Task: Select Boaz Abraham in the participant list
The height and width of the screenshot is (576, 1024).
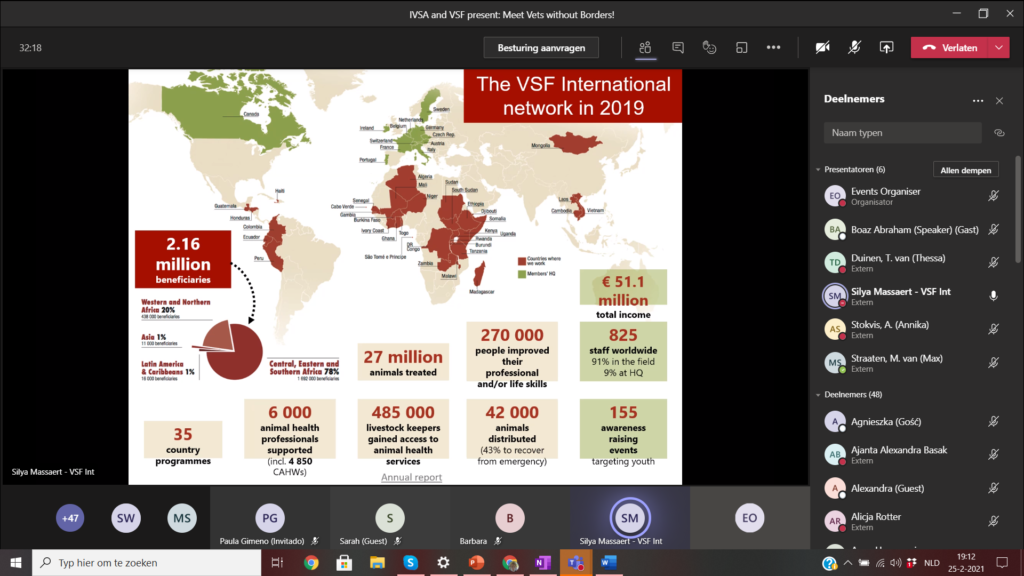Action: point(900,229)
